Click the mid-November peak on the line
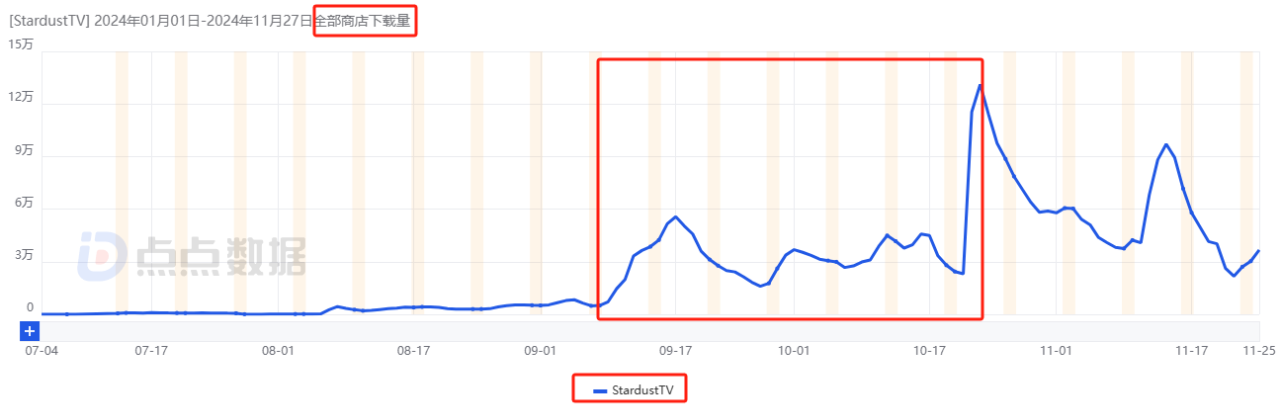1280x415 pixels. [x=1166, y=145]
